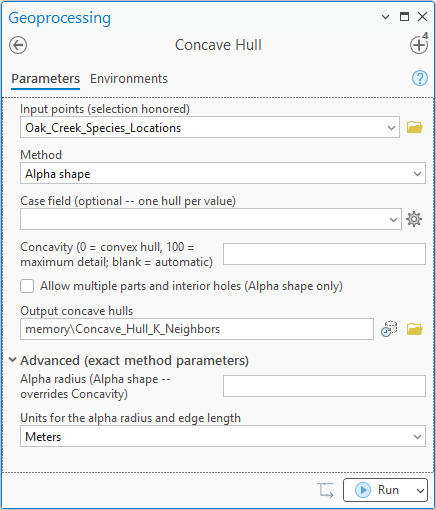Click the Concave Hull tool title
The height and width of the screenshot is (510, 436).
click(218, 45)
